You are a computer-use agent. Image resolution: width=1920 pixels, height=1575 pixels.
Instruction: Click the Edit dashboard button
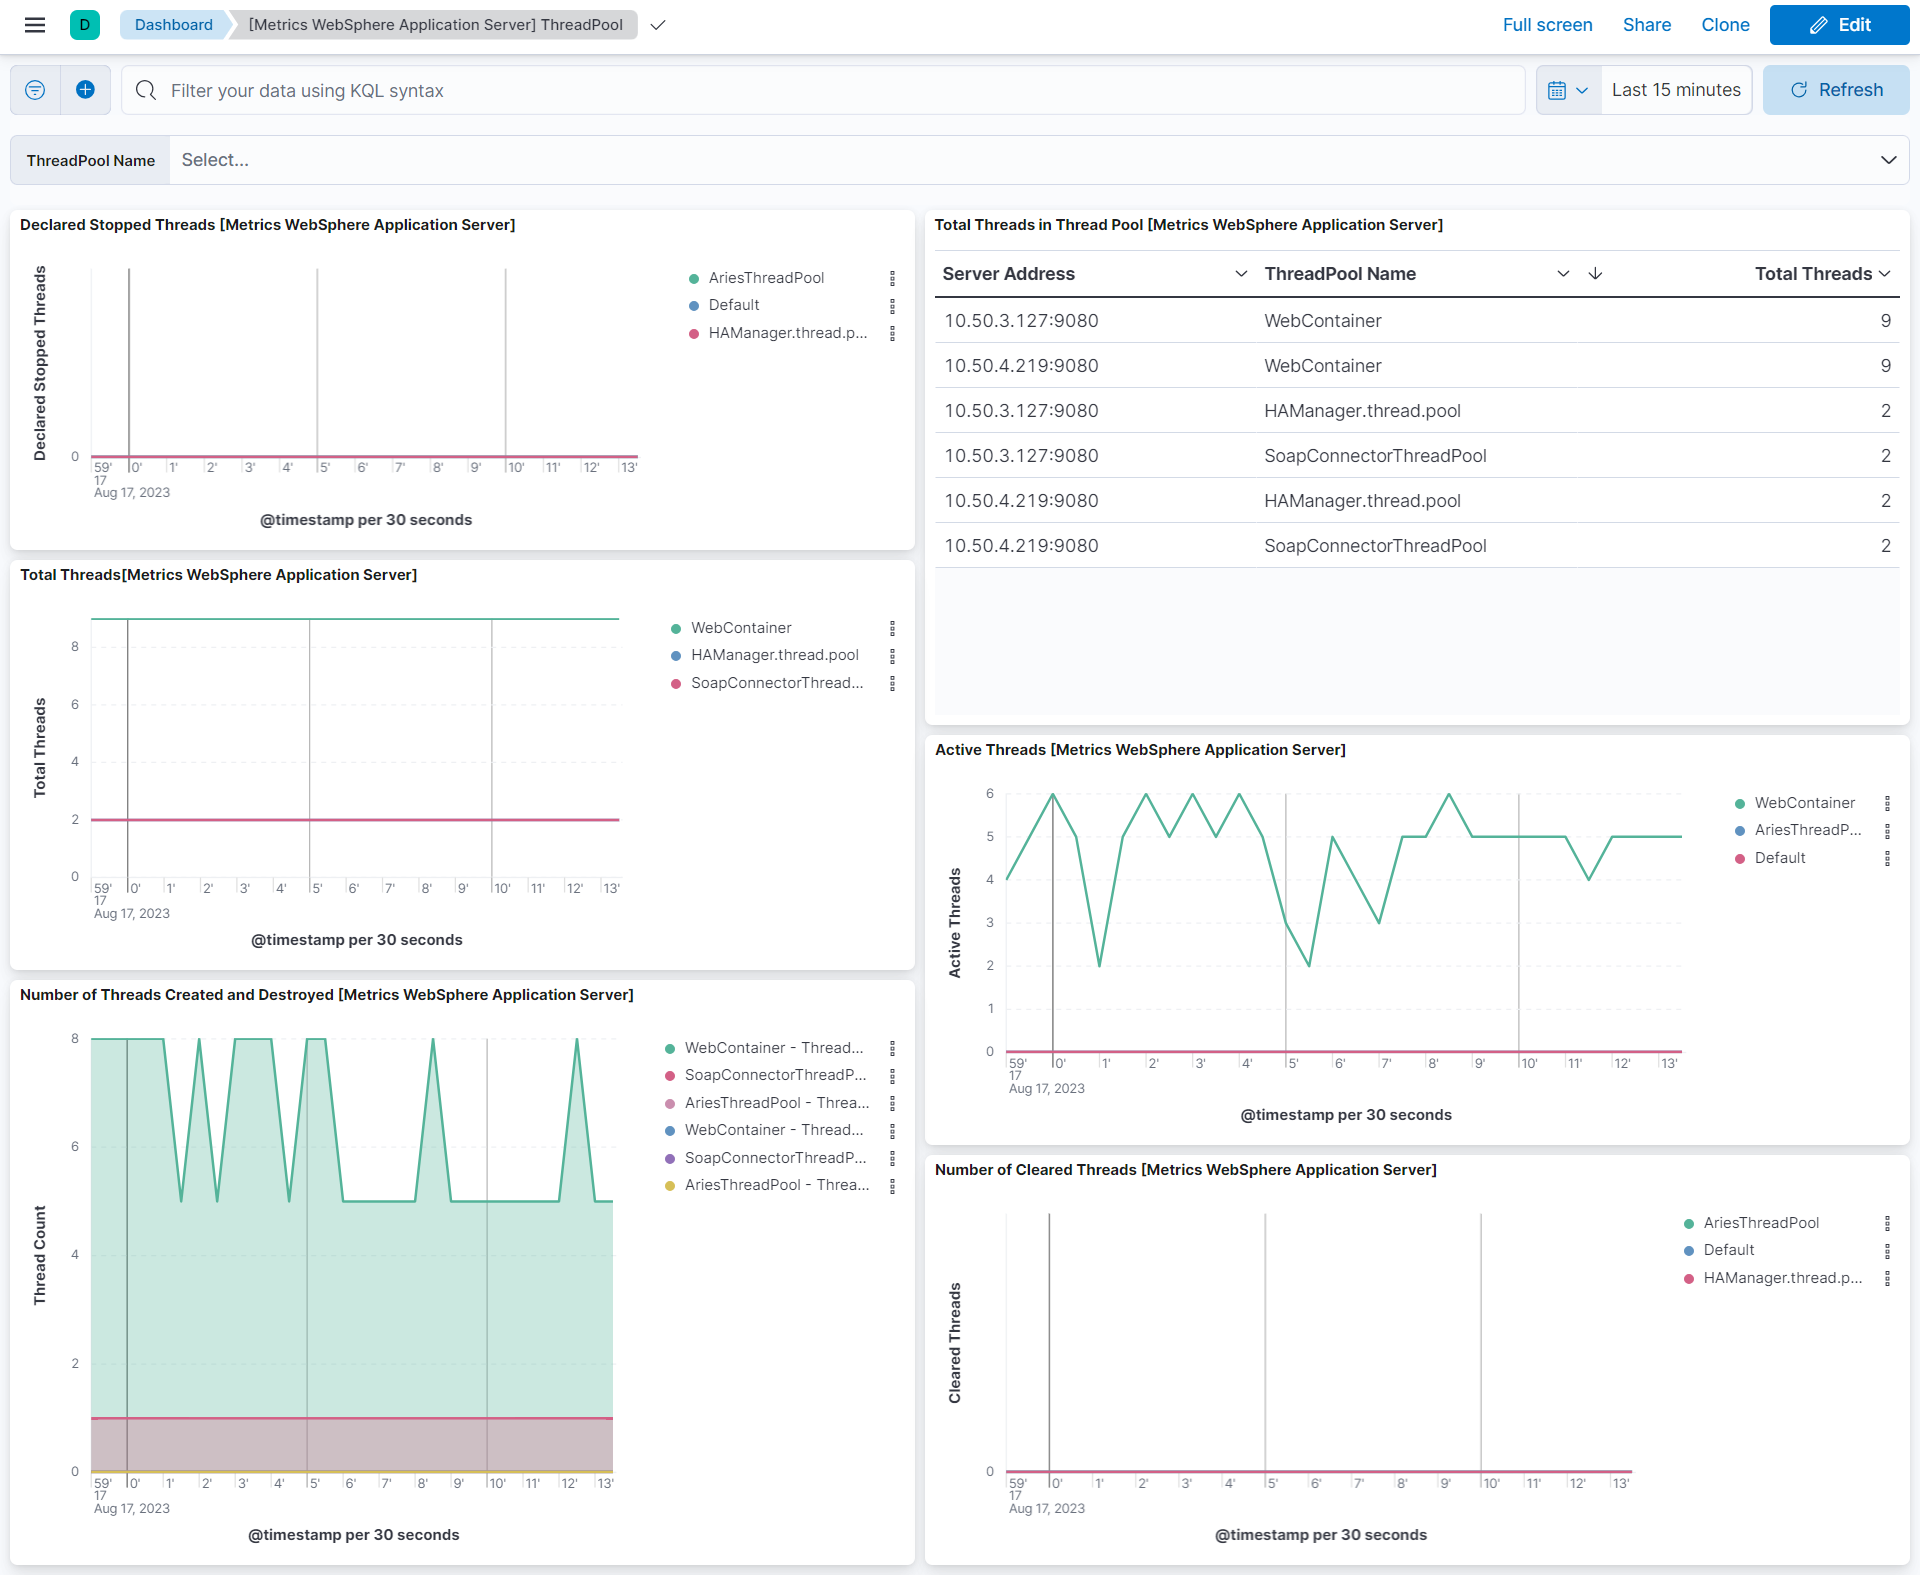click(x=1839, y=25)
